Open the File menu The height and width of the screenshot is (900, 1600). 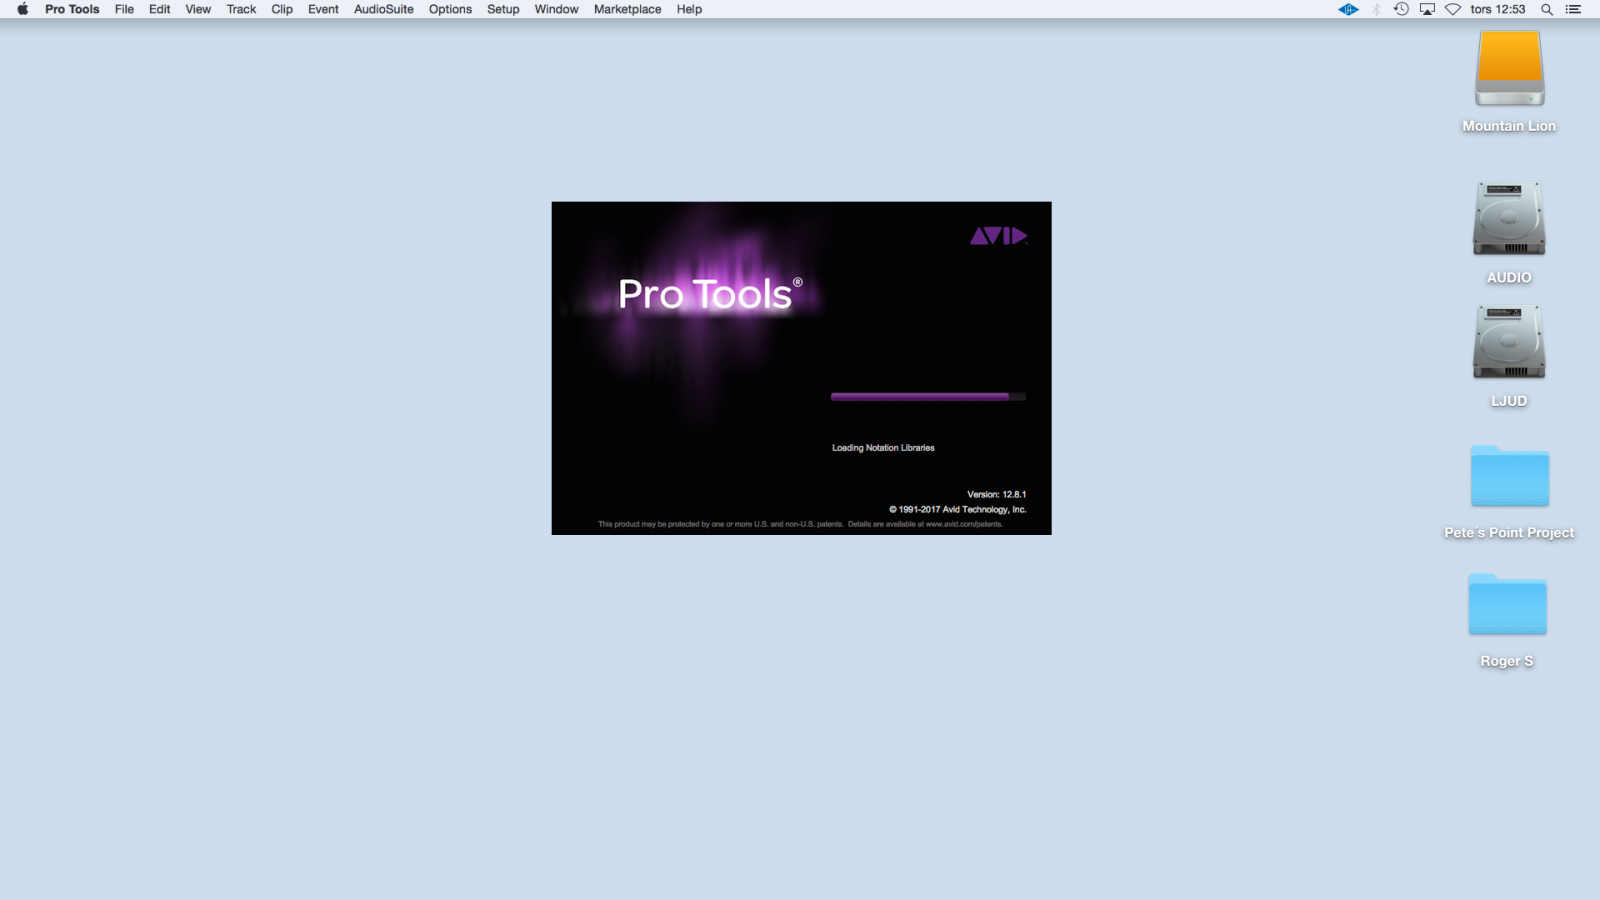point(124,9)
